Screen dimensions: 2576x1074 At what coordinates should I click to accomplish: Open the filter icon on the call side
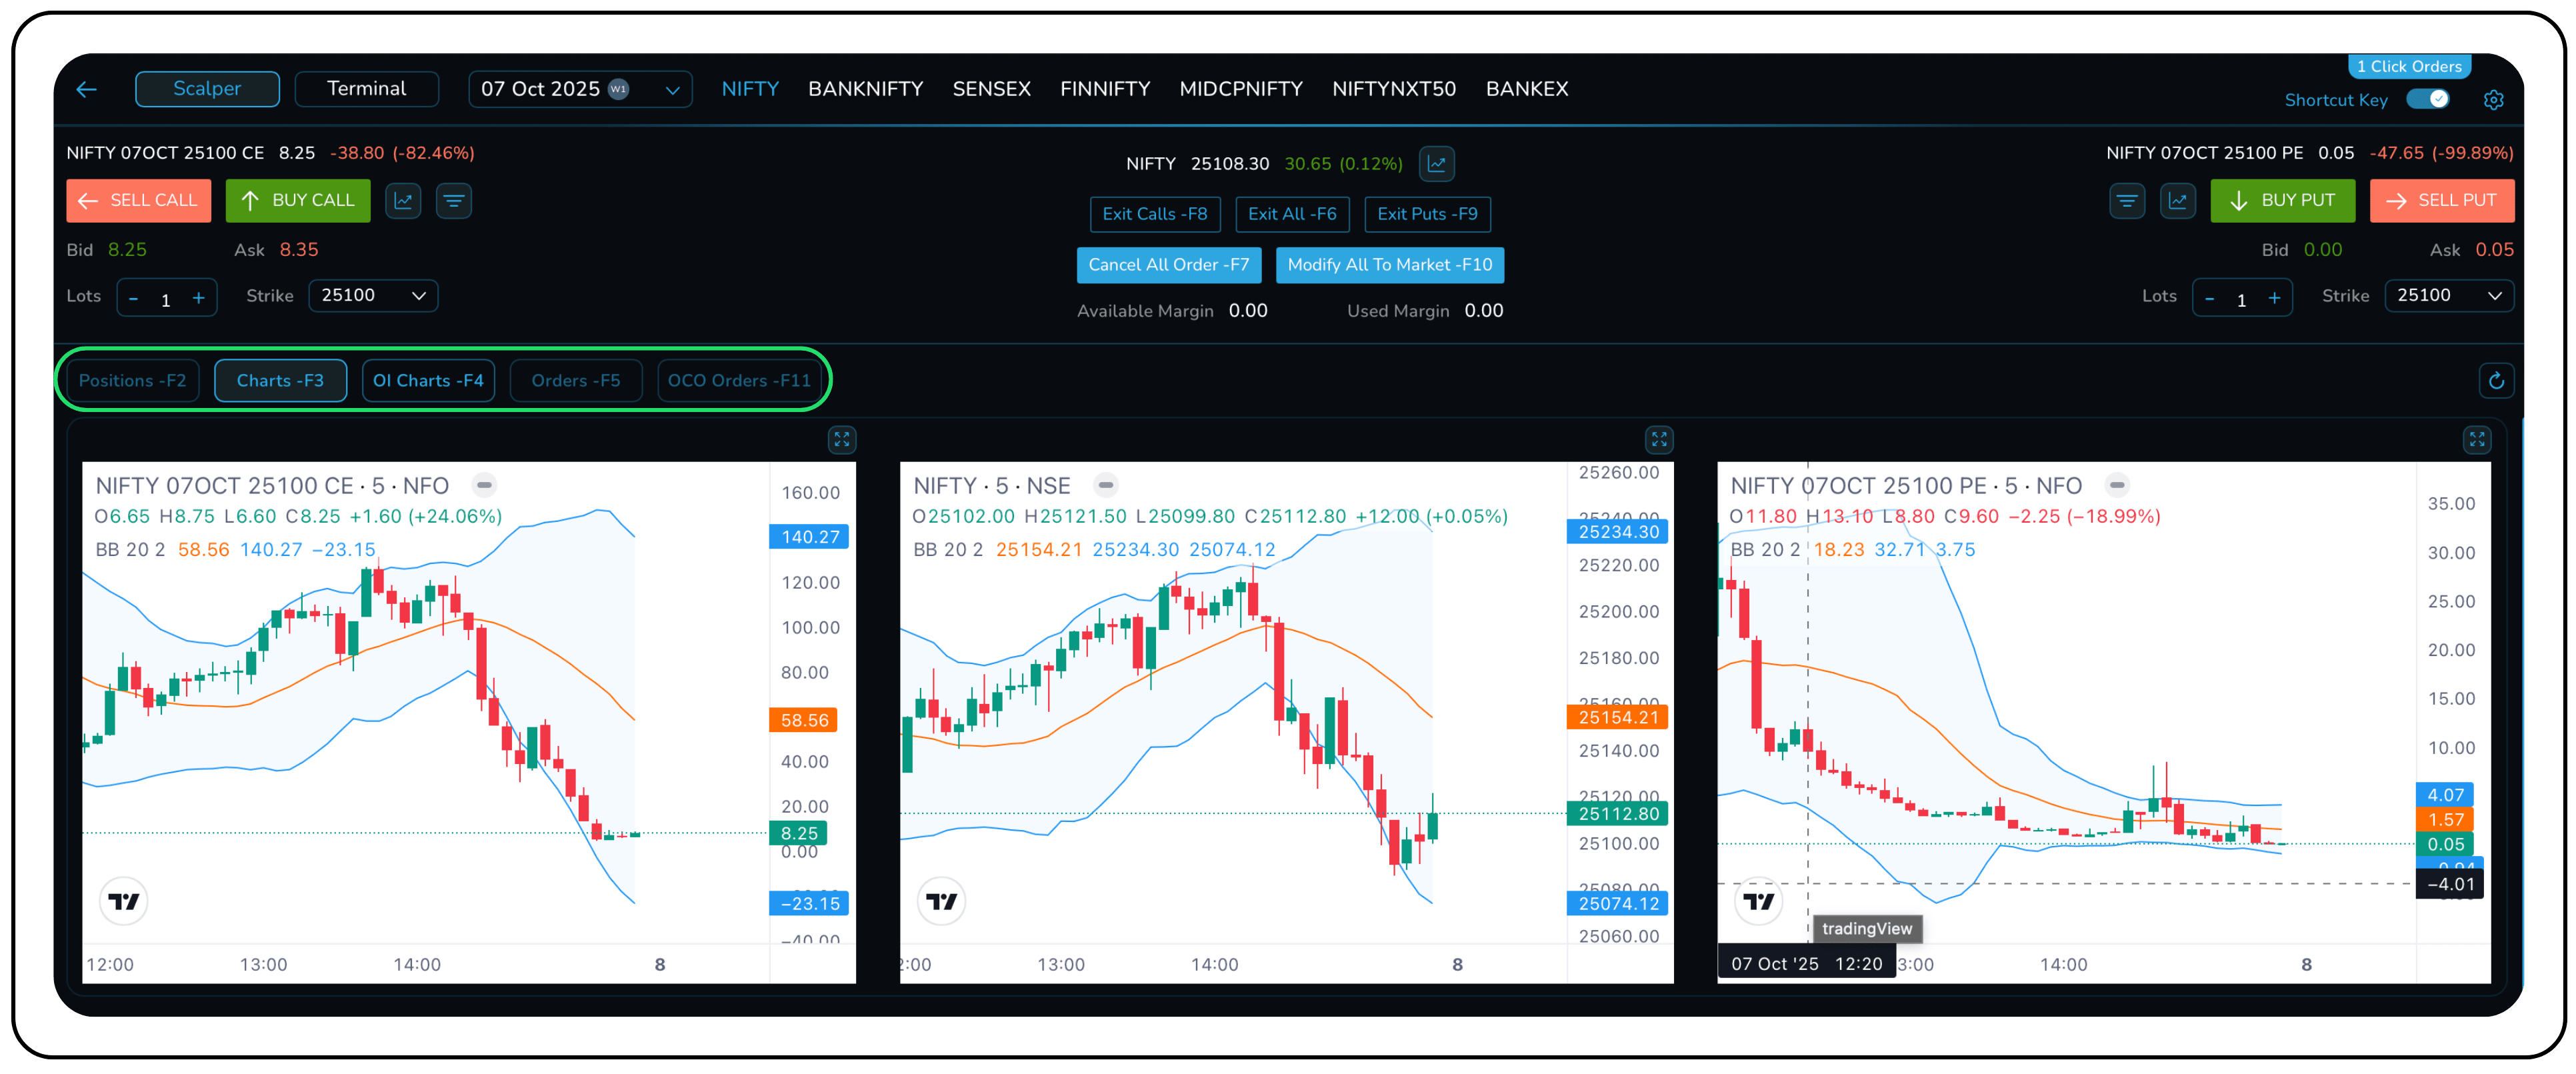click(454, 200)
